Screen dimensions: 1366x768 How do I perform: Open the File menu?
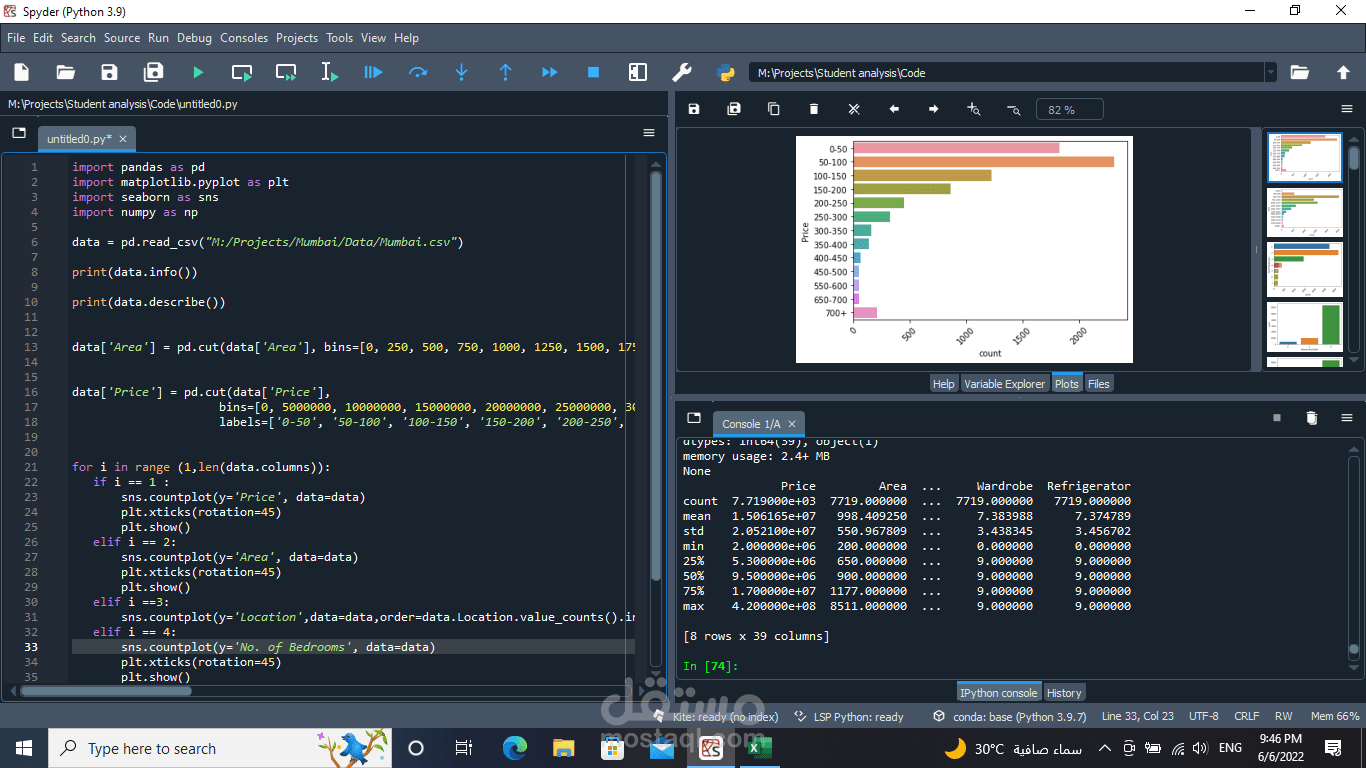tap(16, 38)
